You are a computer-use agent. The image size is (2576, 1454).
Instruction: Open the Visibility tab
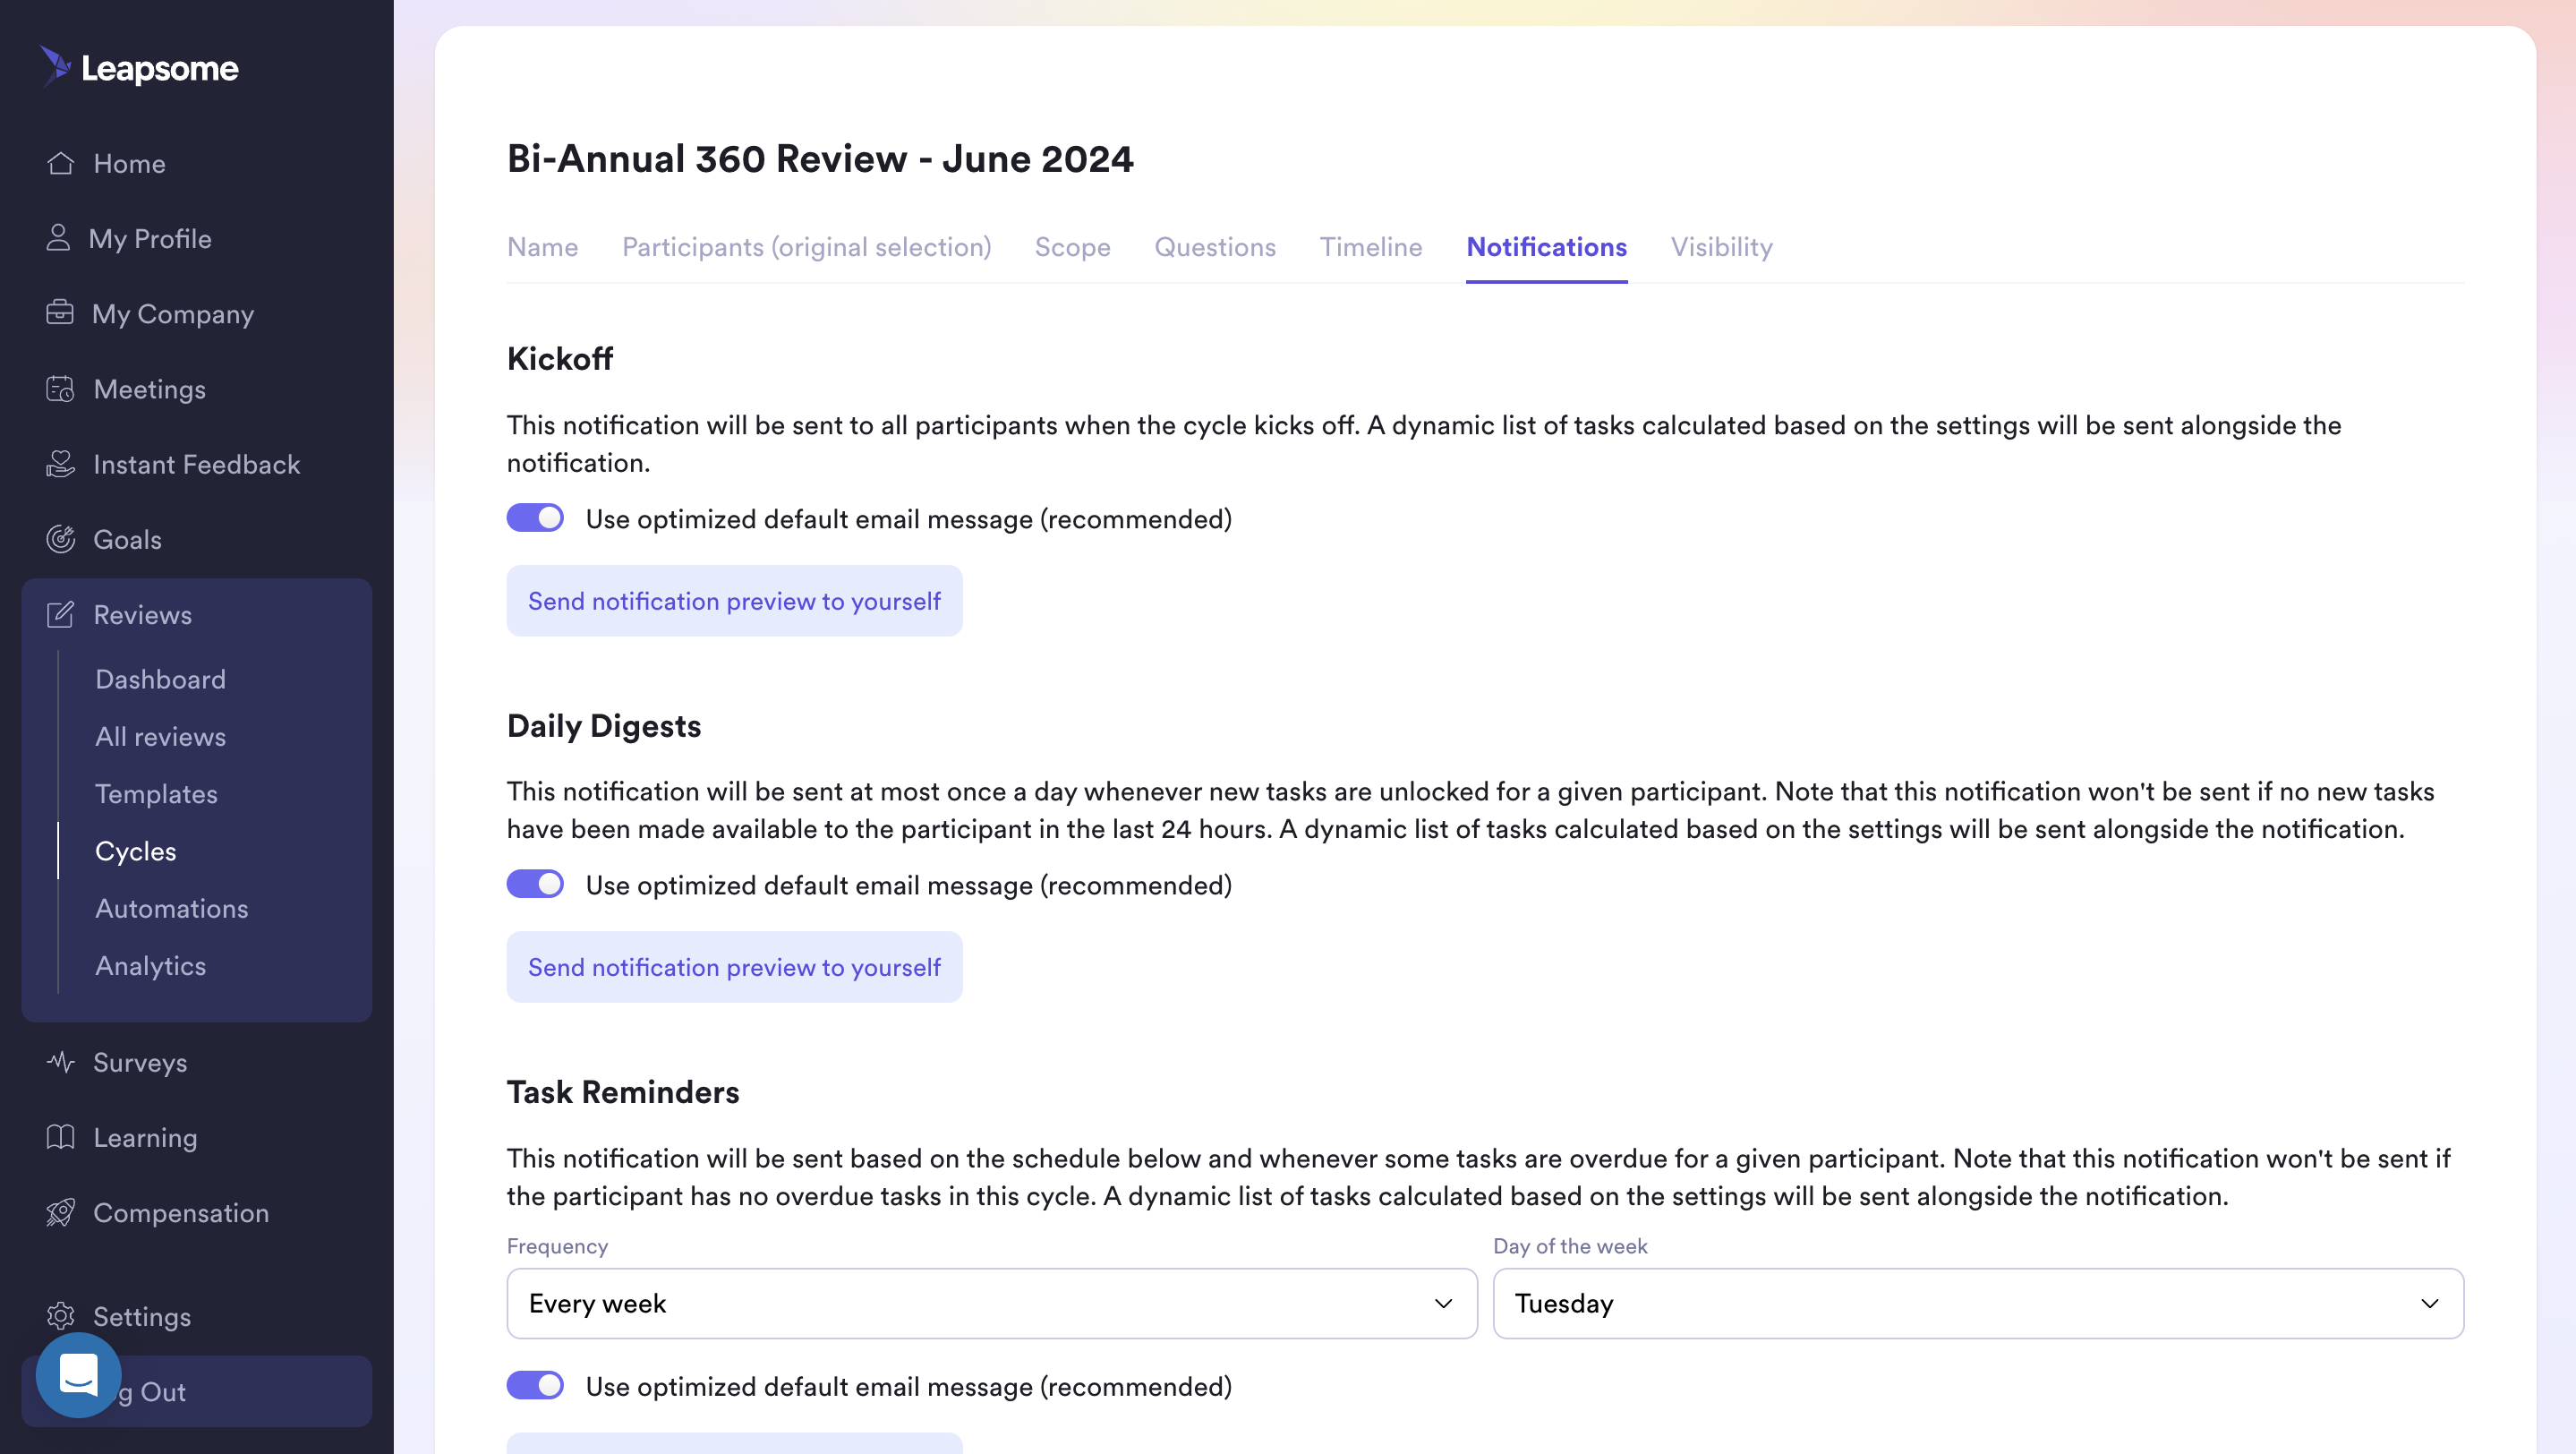(1721, 247)
